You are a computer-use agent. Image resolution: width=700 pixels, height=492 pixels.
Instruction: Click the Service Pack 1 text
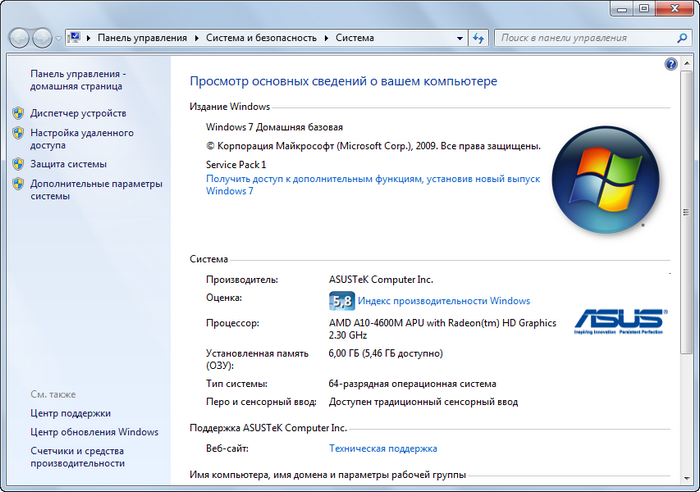point(236,165)
